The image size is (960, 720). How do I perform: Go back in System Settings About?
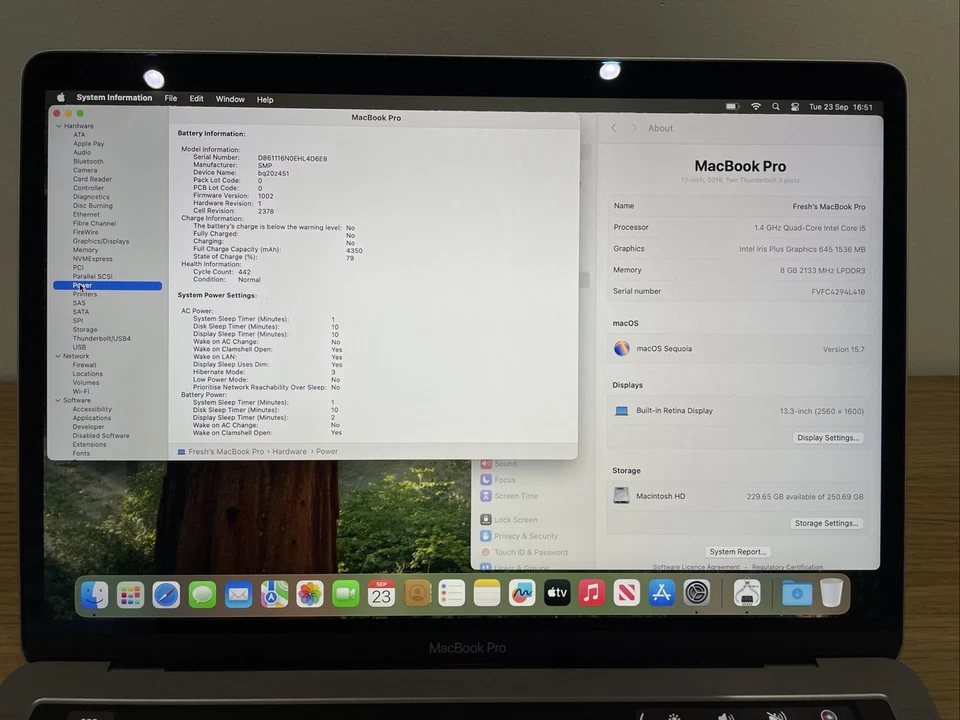point(613,128)
